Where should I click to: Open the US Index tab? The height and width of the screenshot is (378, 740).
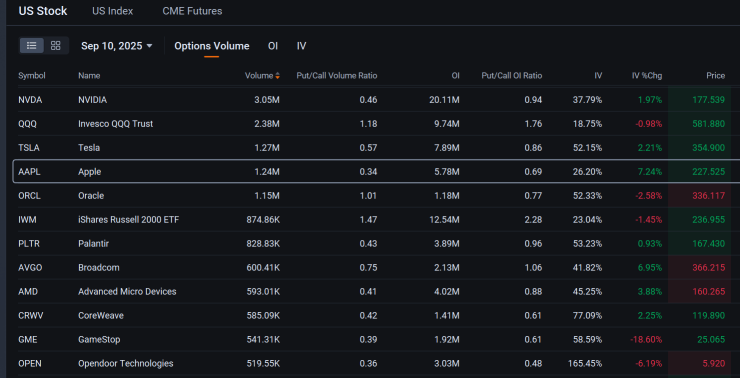tap(112, 11)
